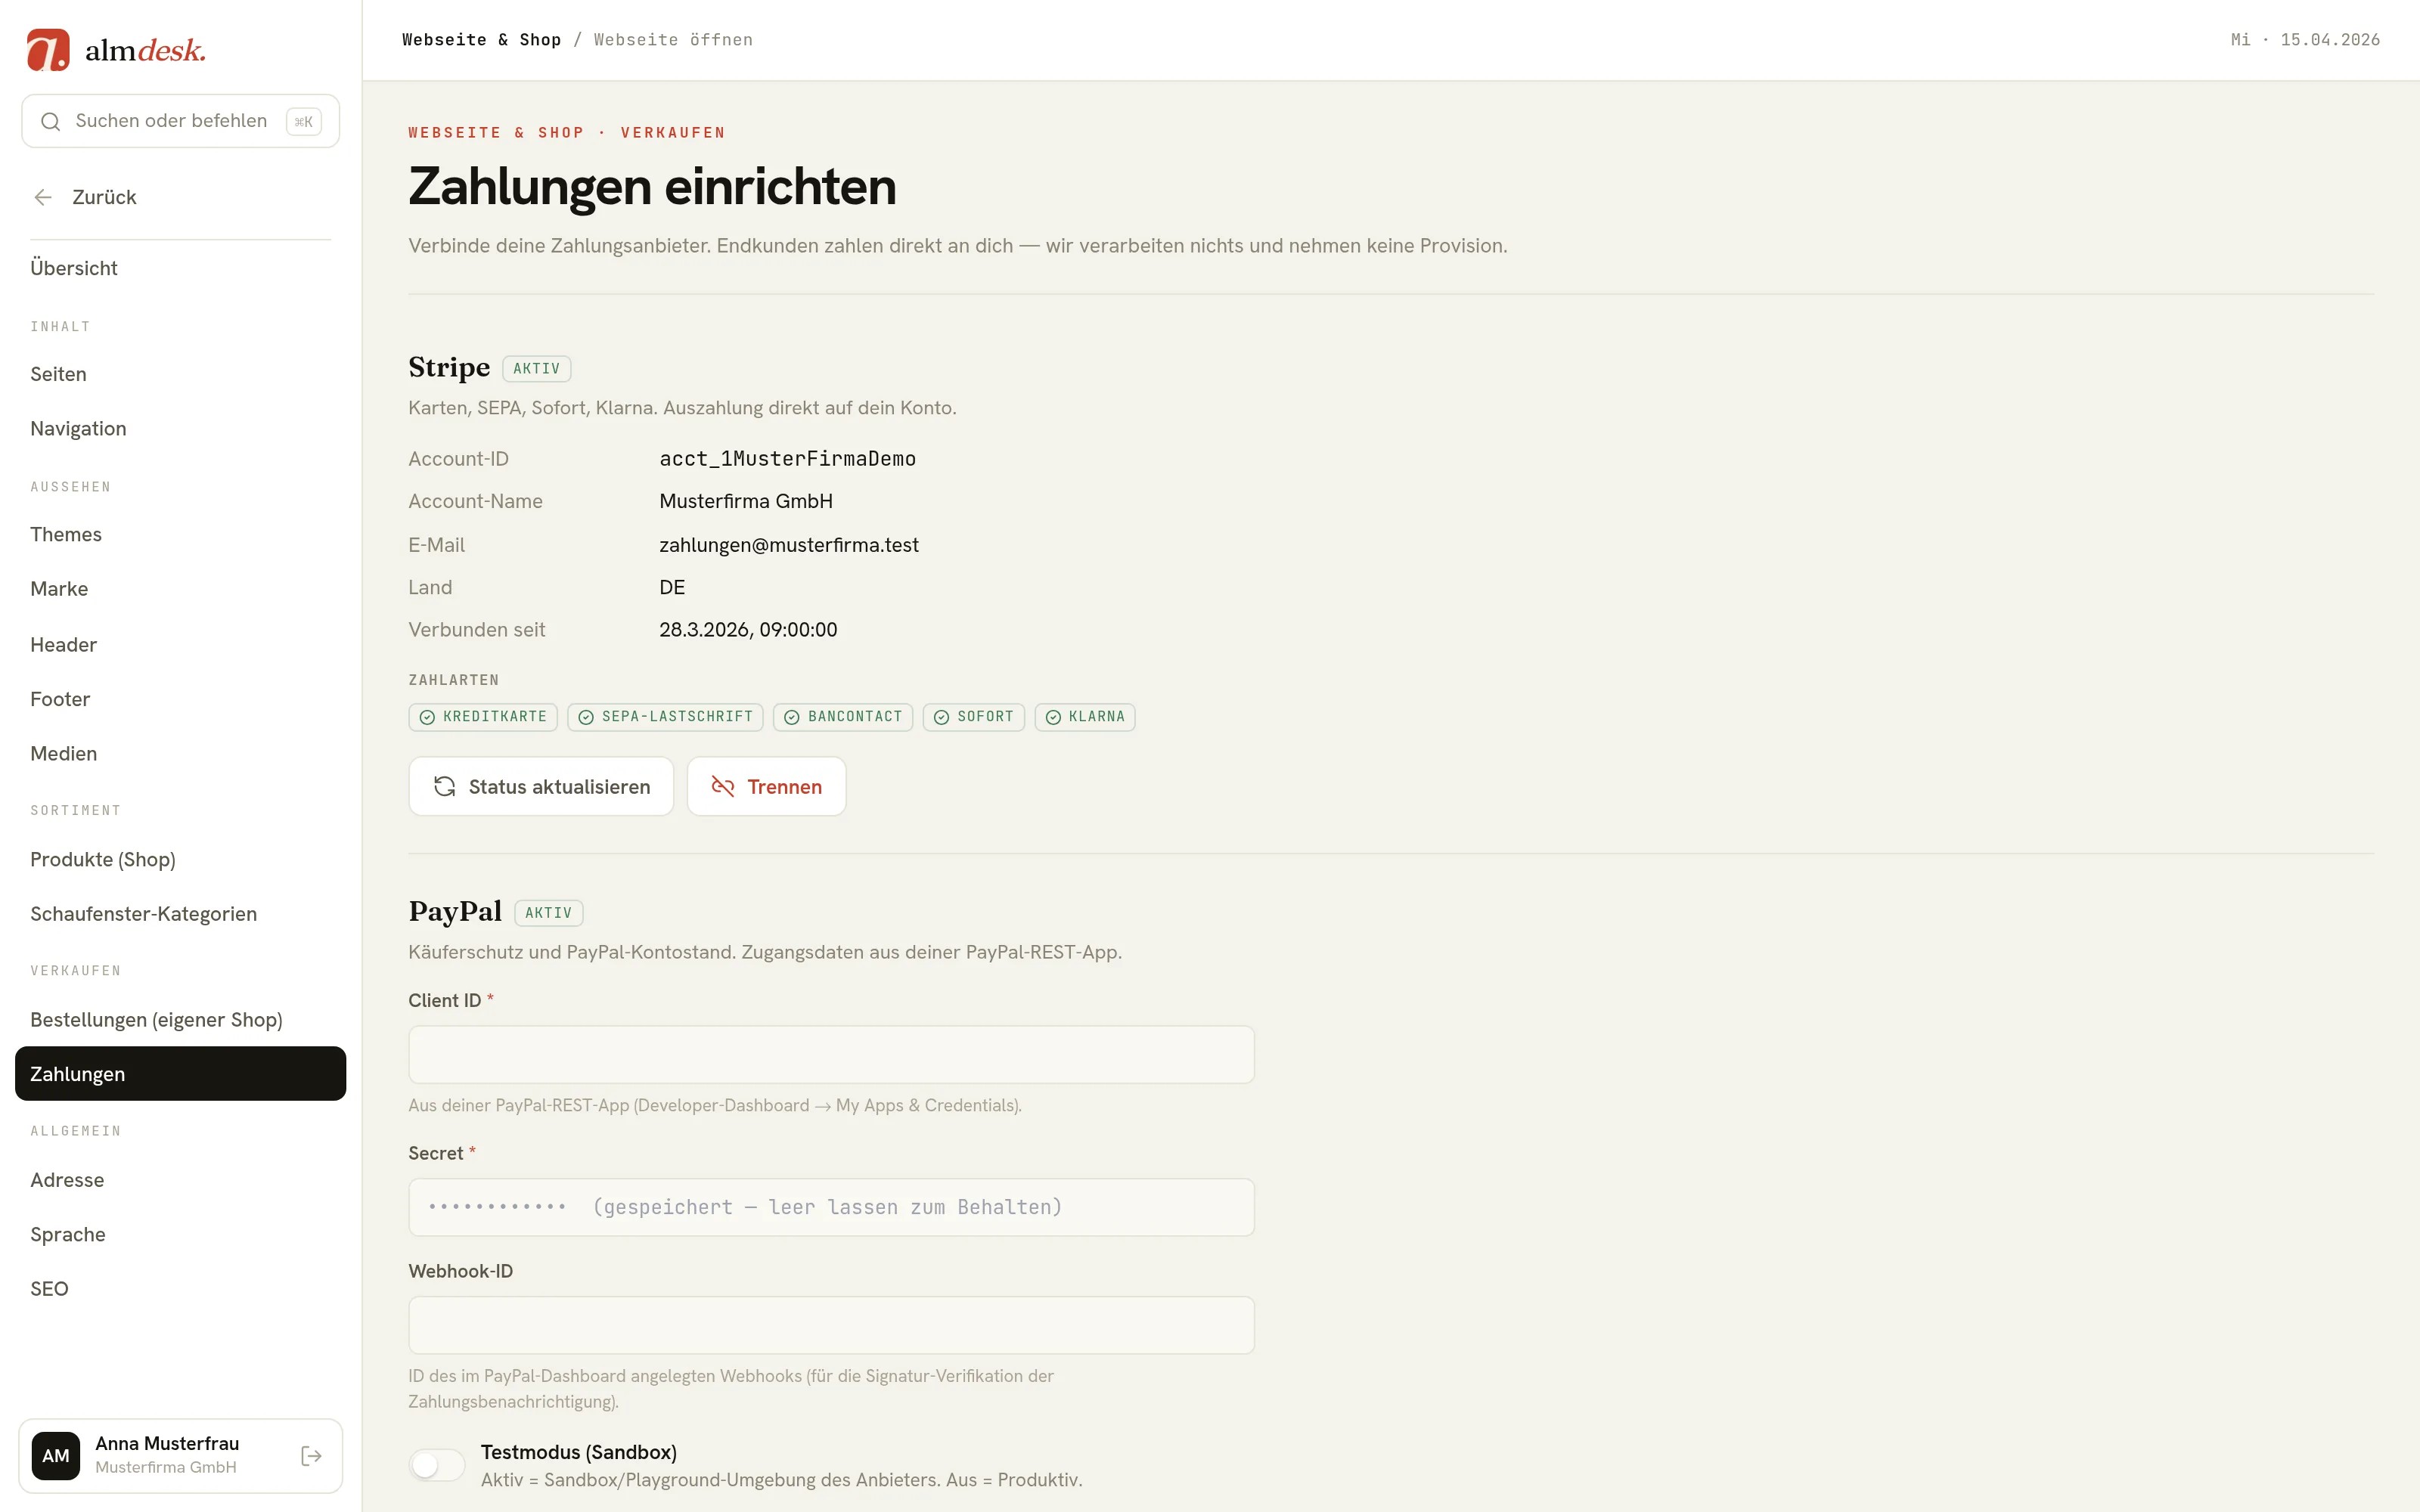Click the PayPal section heading
The height and width of the screenshot is (1512, 2420).
[455, 912]
